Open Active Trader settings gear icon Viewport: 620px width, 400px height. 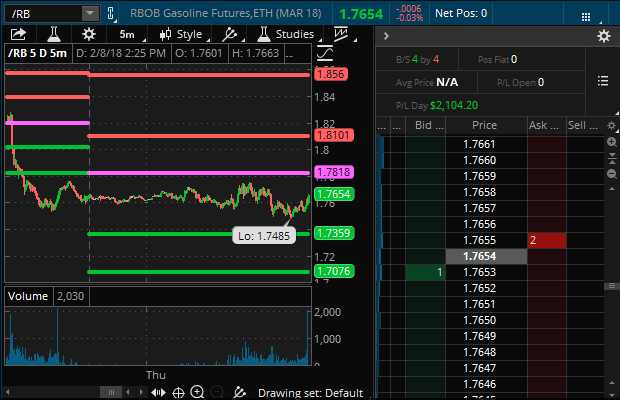(603, 36)
